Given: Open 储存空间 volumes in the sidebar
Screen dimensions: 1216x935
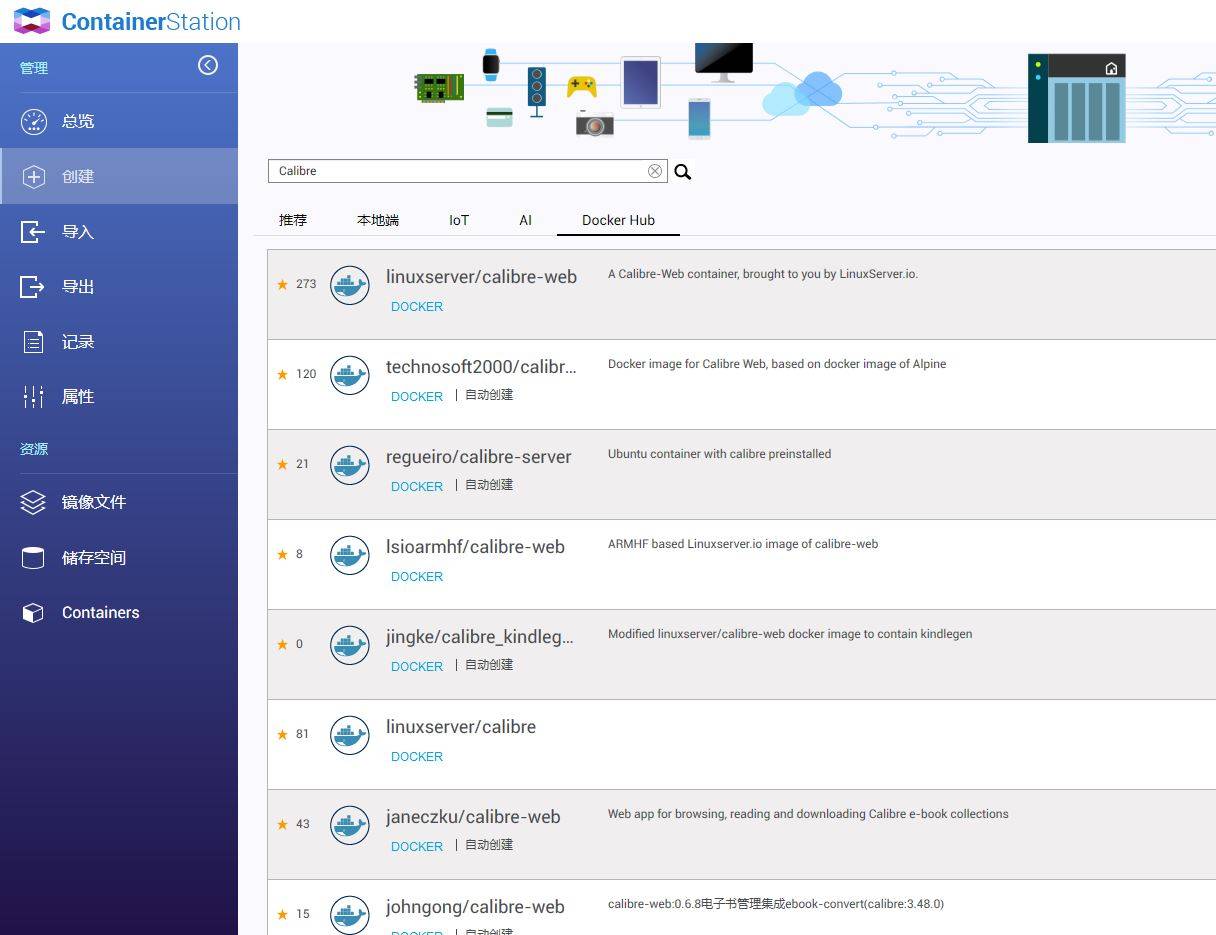Looking at the screenshot, I should click(93, 557).
